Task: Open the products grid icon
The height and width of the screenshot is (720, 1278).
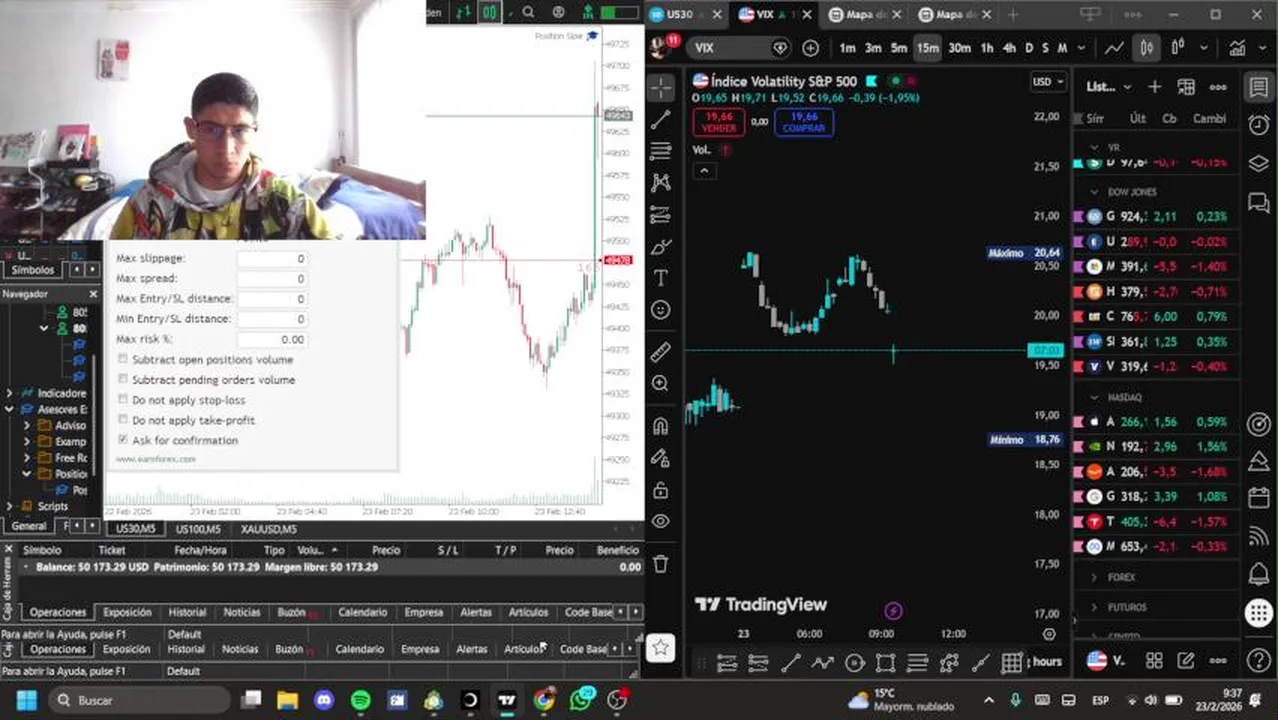Action: click(1259, 613)
